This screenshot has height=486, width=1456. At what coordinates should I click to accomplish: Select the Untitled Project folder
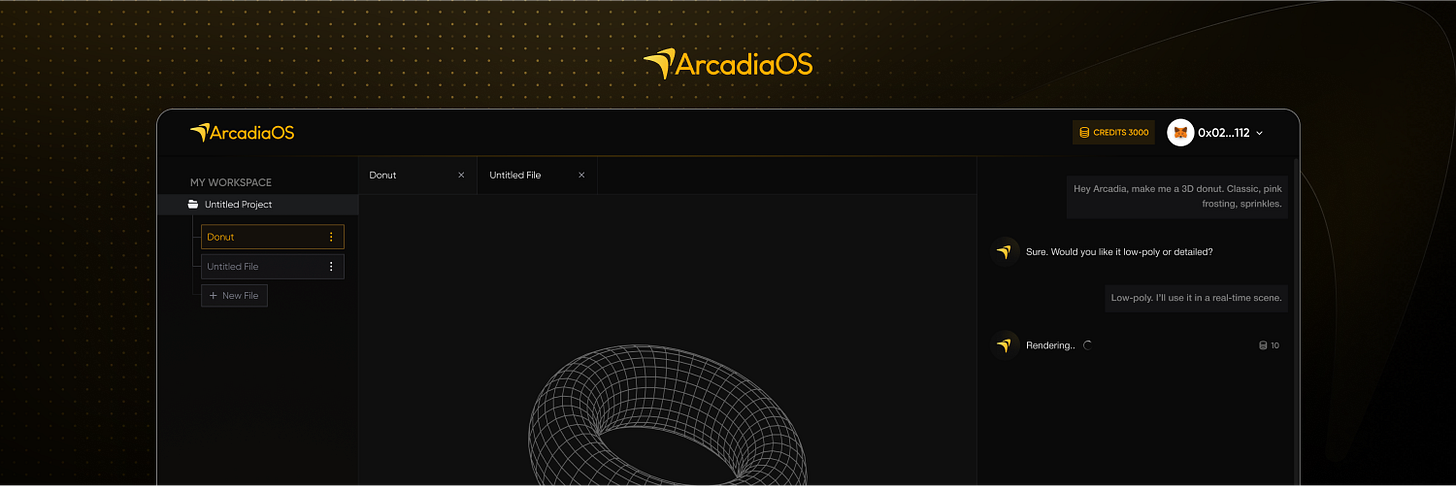pyautogui.click(x=258, y=204)
